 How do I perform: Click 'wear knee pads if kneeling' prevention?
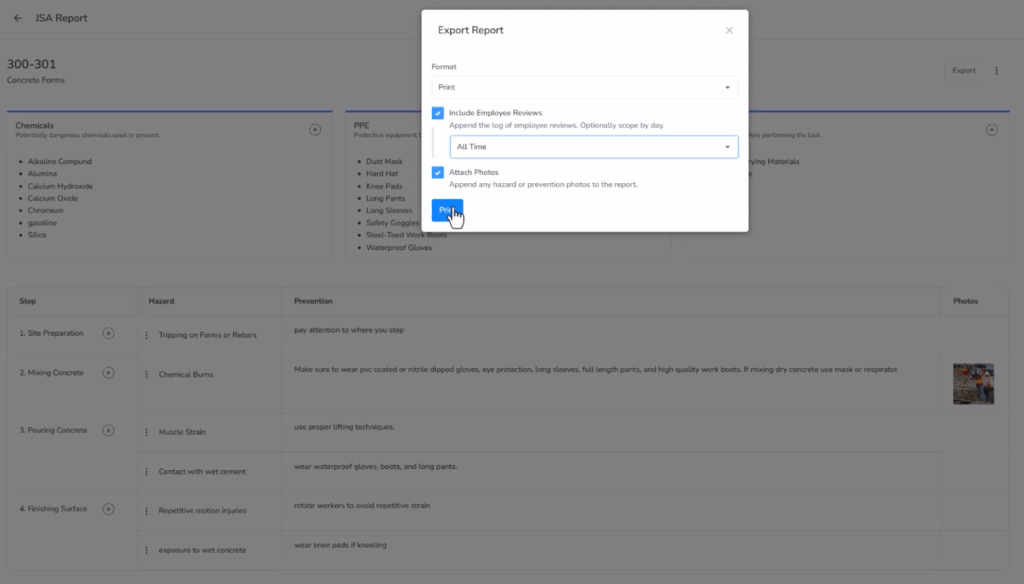coord(340,545)
